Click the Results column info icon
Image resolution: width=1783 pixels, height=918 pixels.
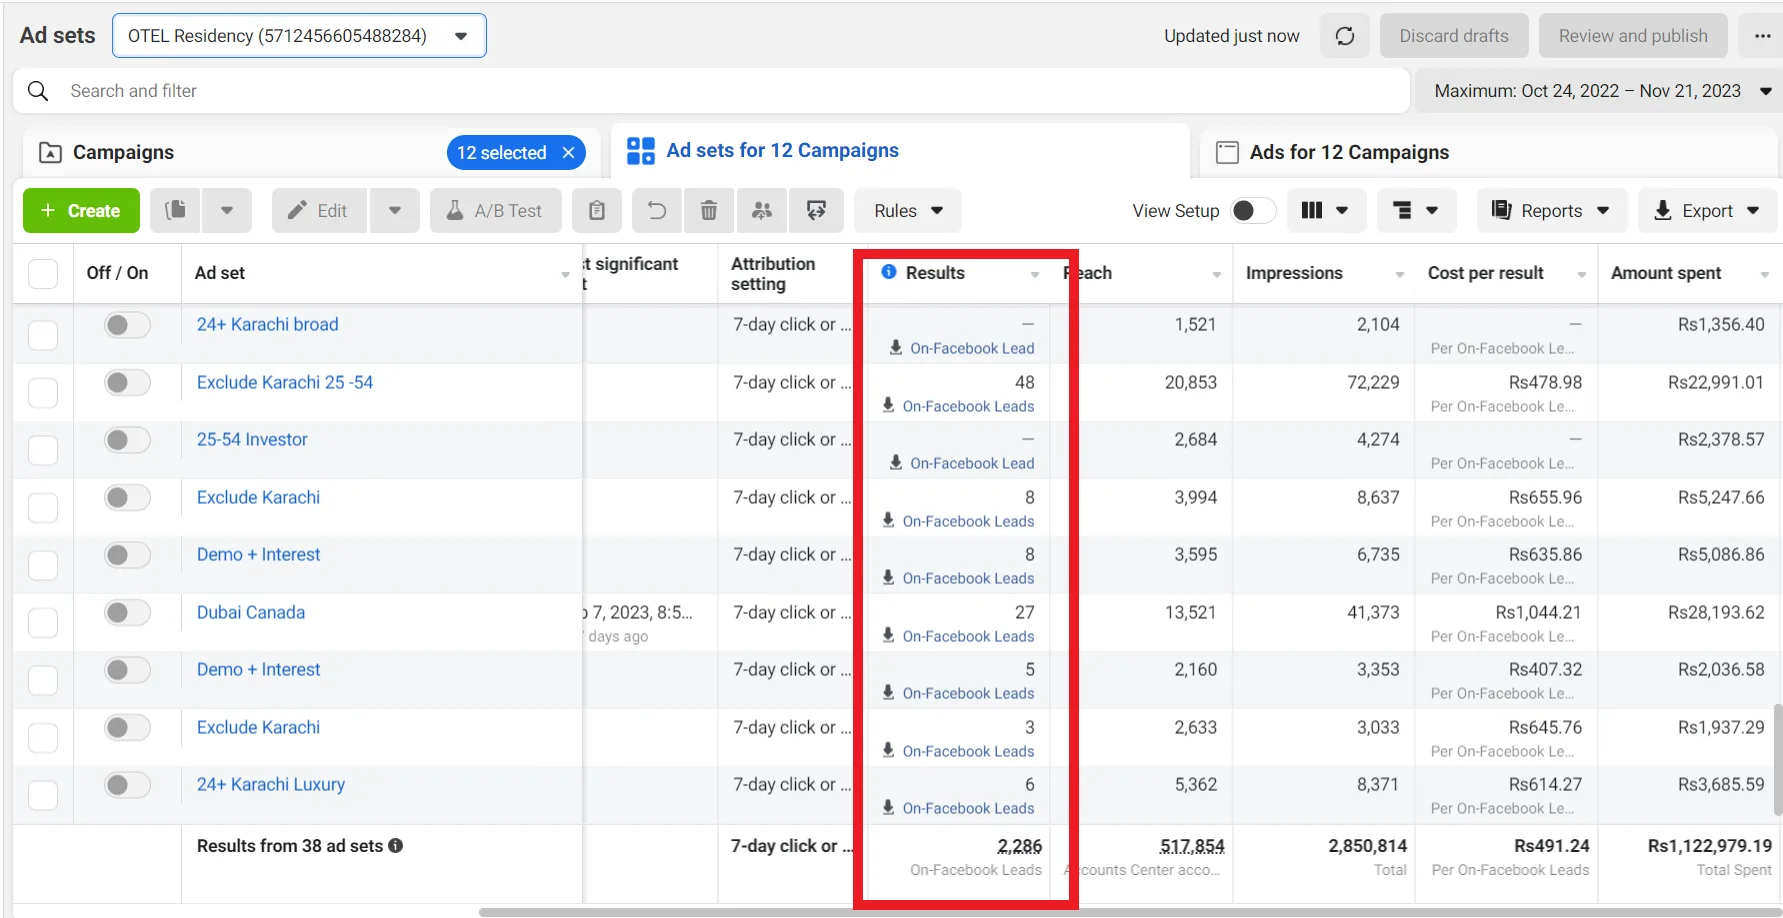tap(888, 272)
